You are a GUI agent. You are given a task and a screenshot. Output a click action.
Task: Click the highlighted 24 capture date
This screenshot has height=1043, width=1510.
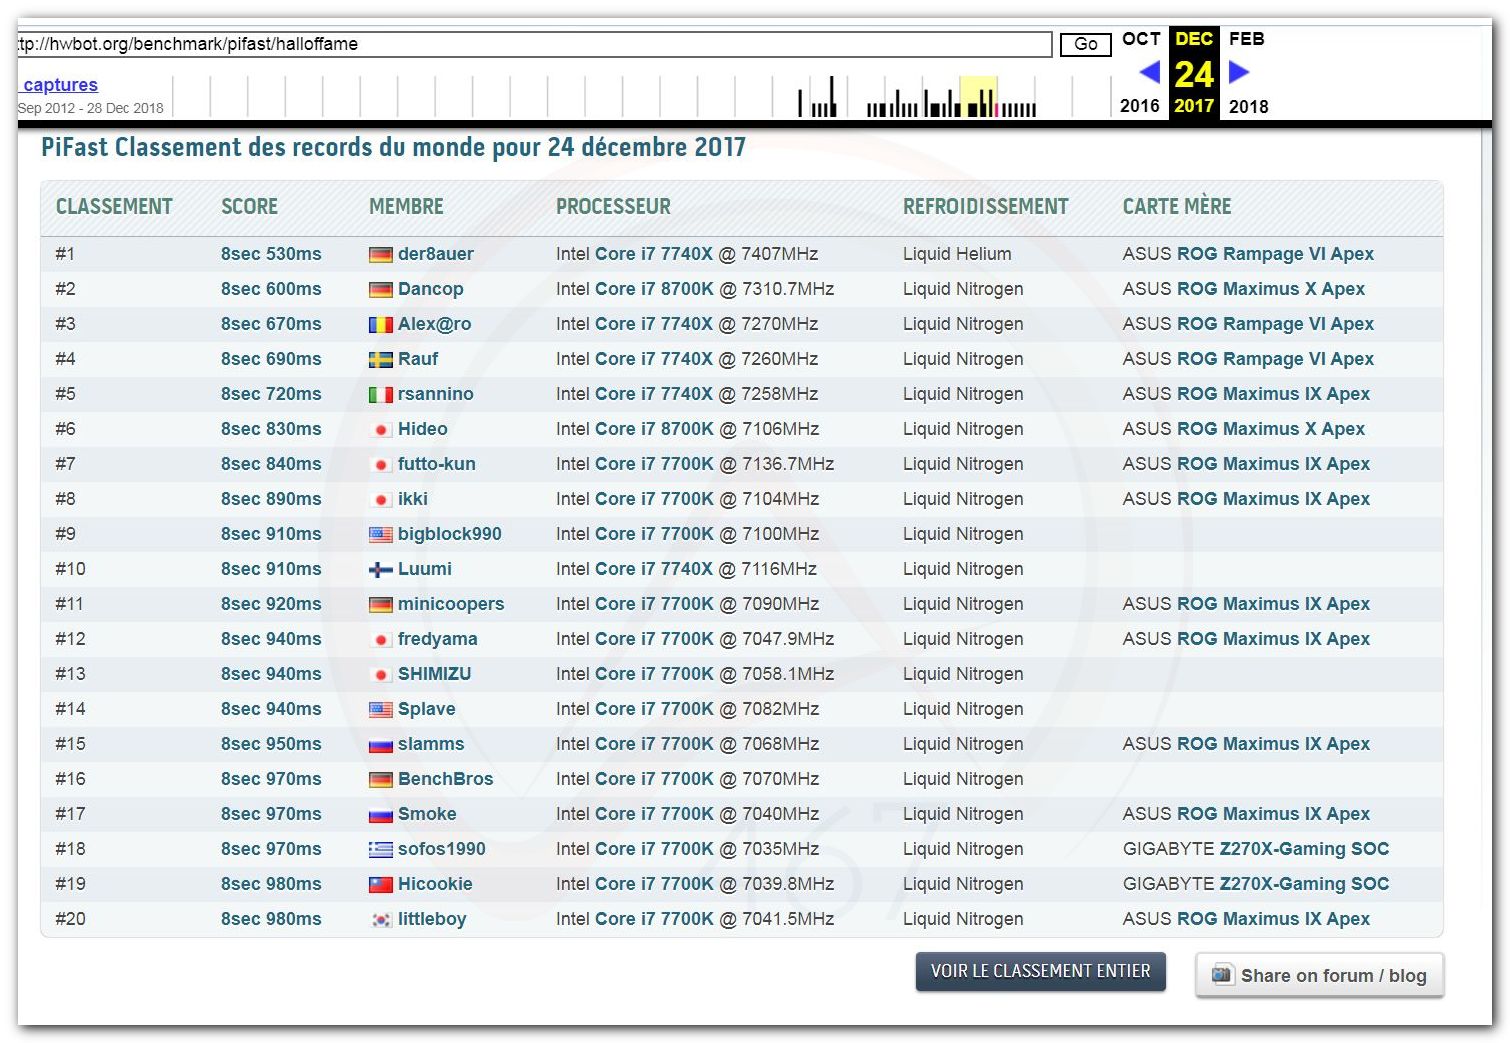[x=1194, y=74]
